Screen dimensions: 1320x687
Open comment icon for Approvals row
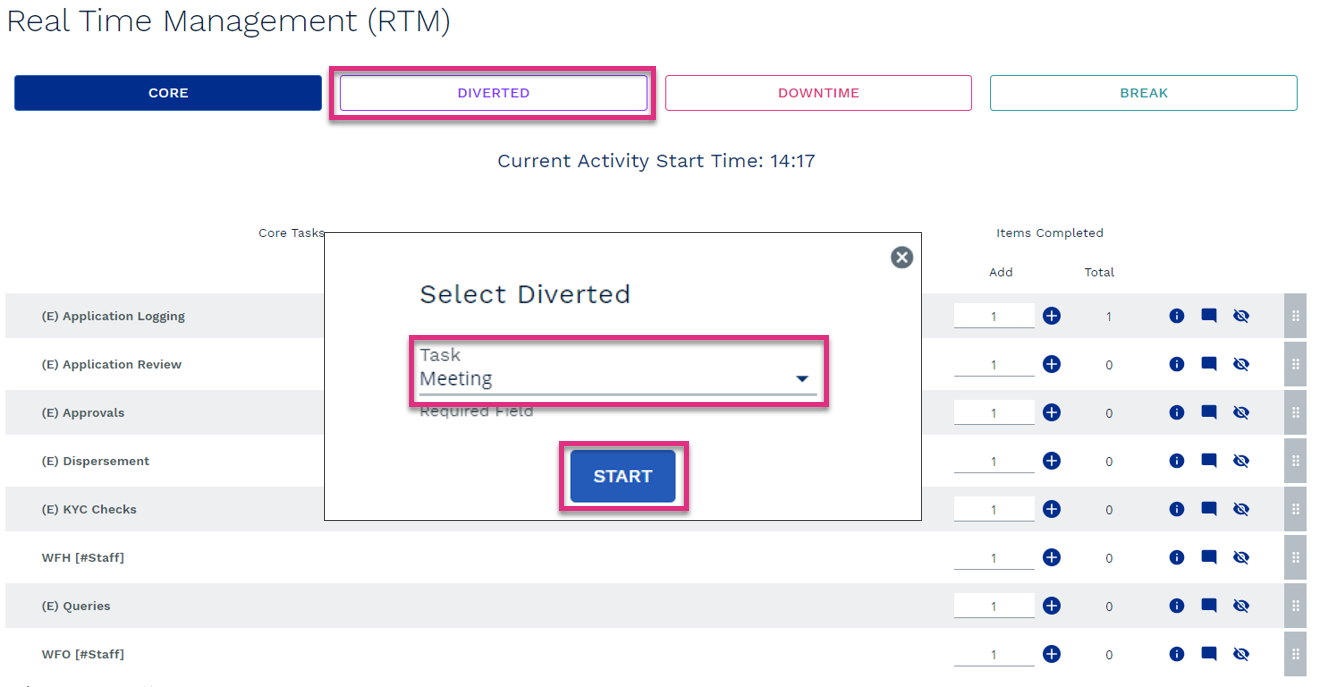(x=1208, y=412)
